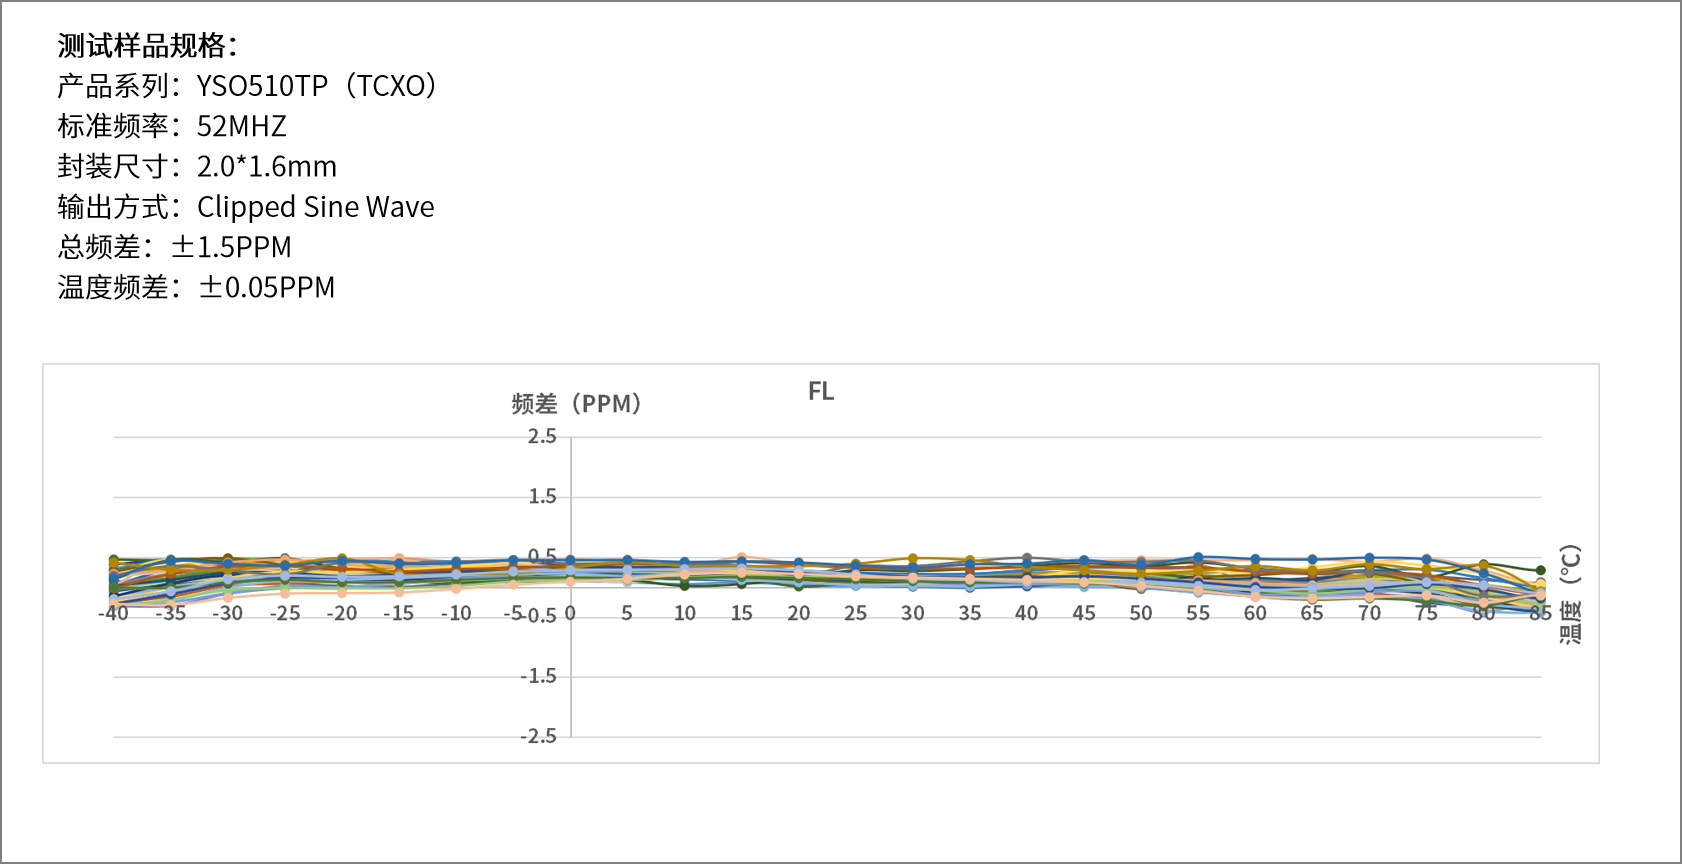Click the 总频差 ±1.5PPM line

coord(175,247)
